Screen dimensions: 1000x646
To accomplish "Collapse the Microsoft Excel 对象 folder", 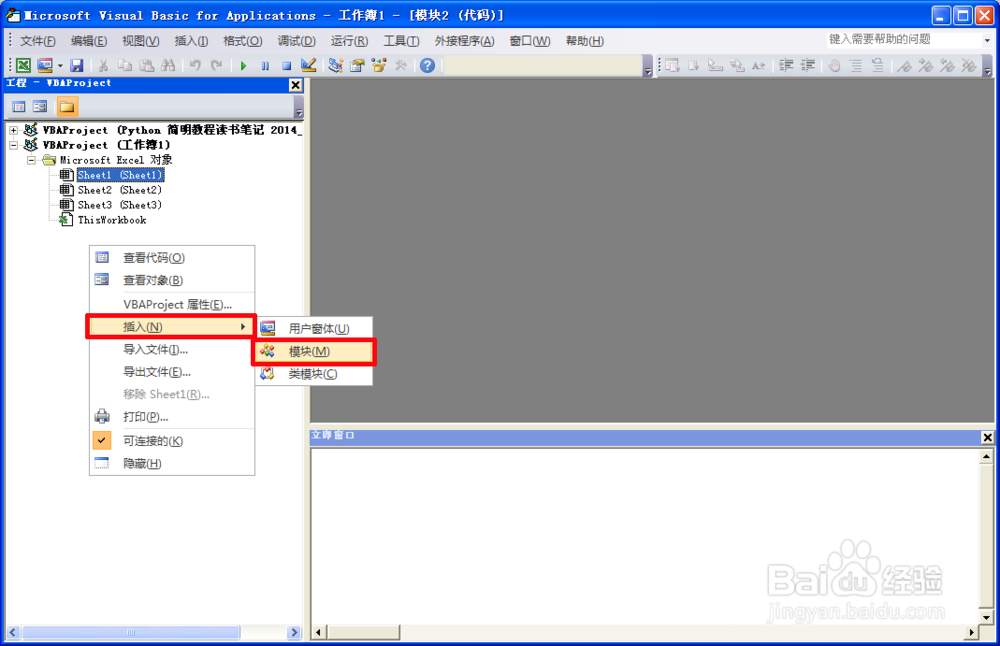I will coord(31,160).
